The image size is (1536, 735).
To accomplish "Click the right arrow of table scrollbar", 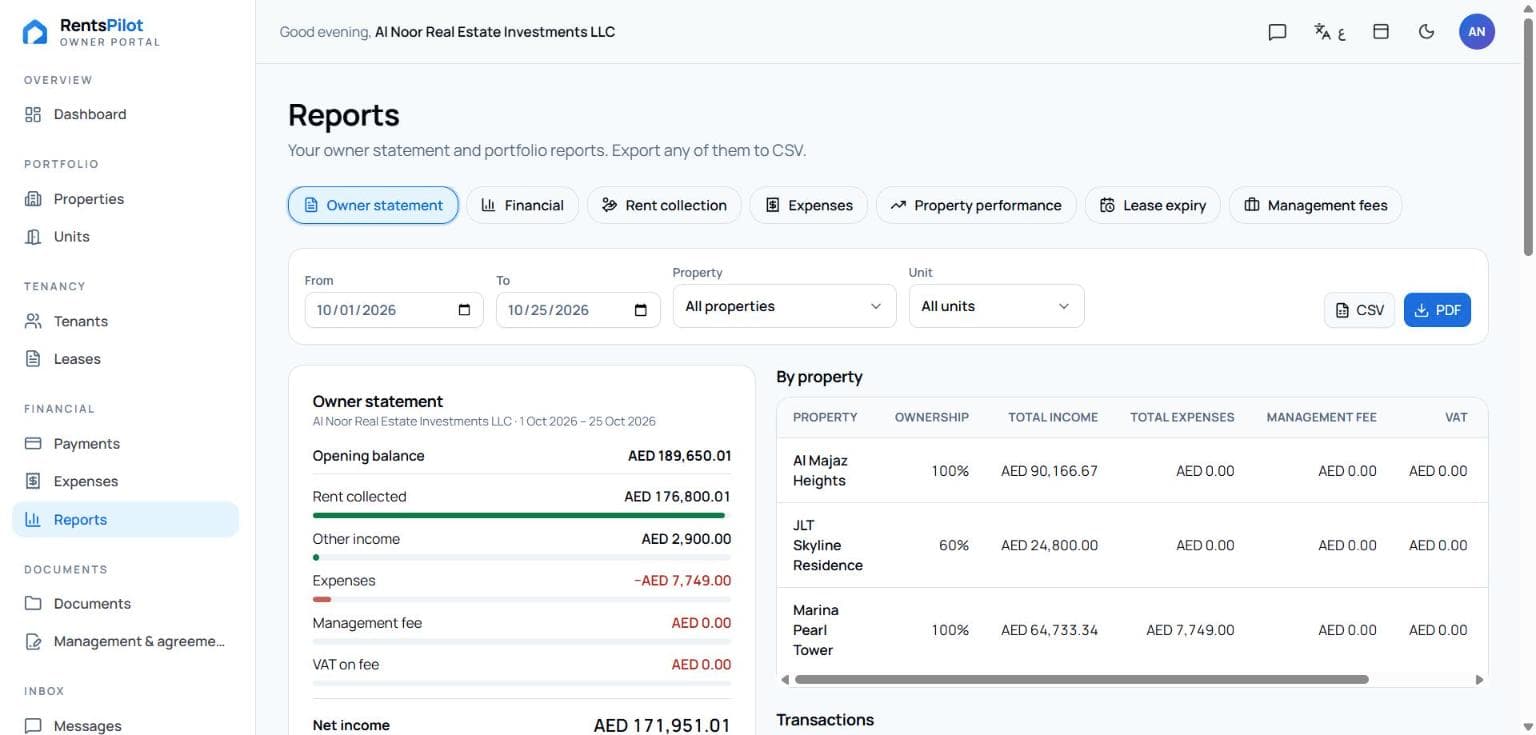I will (x=1479, y=679).
